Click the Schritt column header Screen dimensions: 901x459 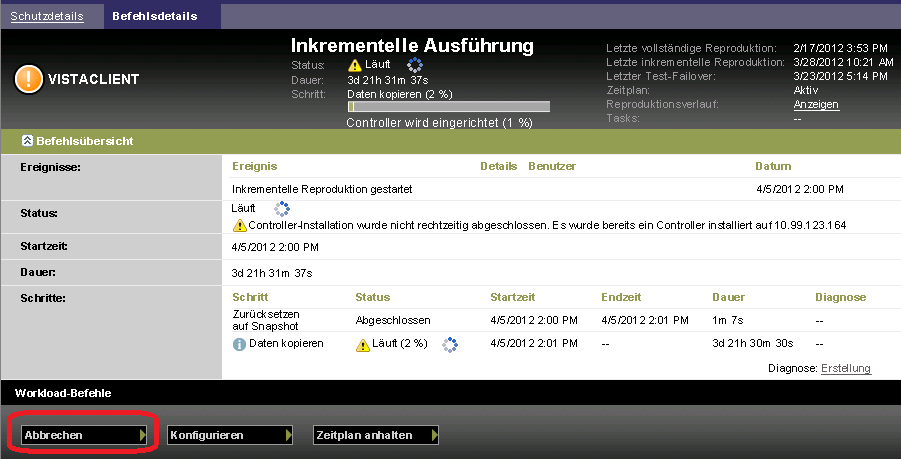(250, 297)
